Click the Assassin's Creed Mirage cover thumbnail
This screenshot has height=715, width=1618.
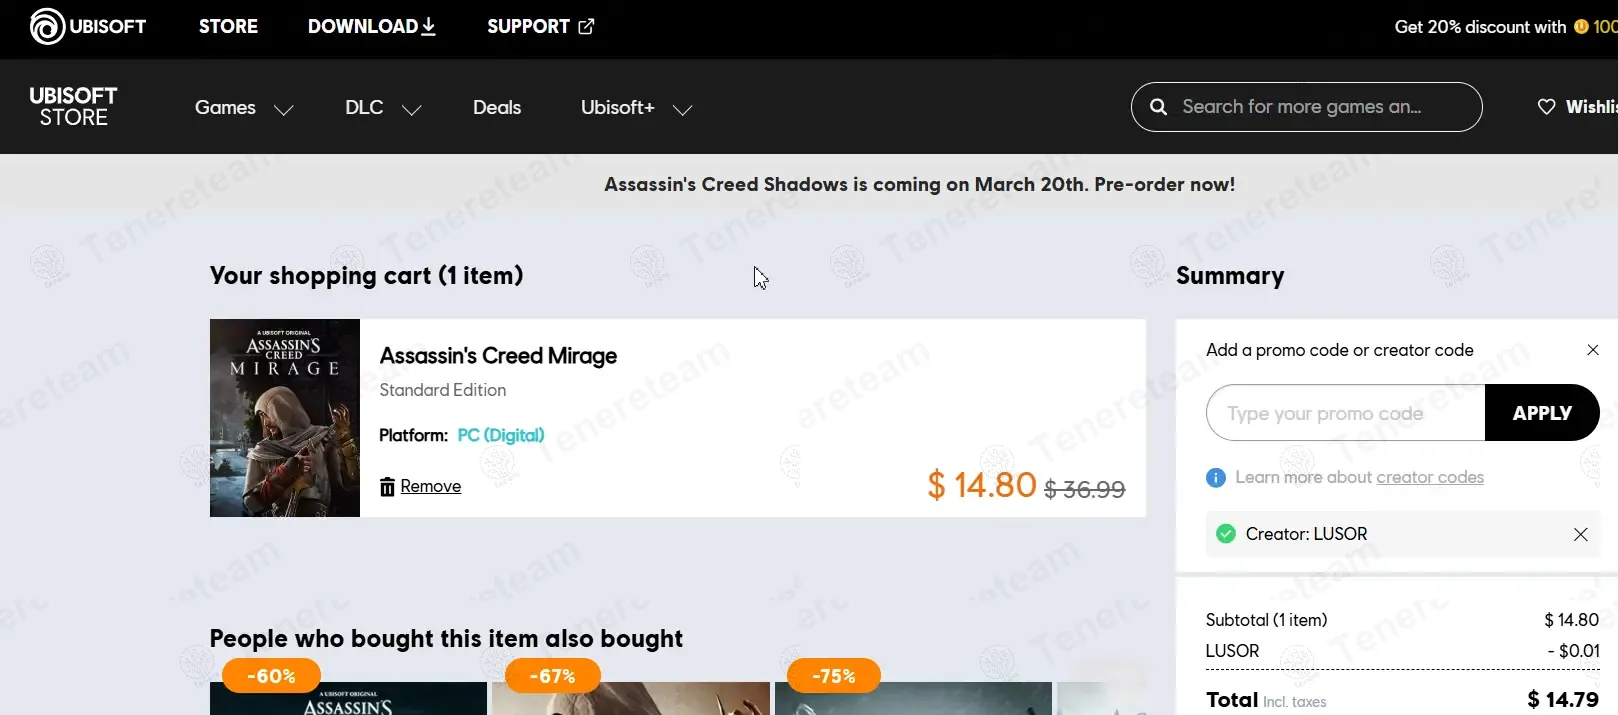285,418
